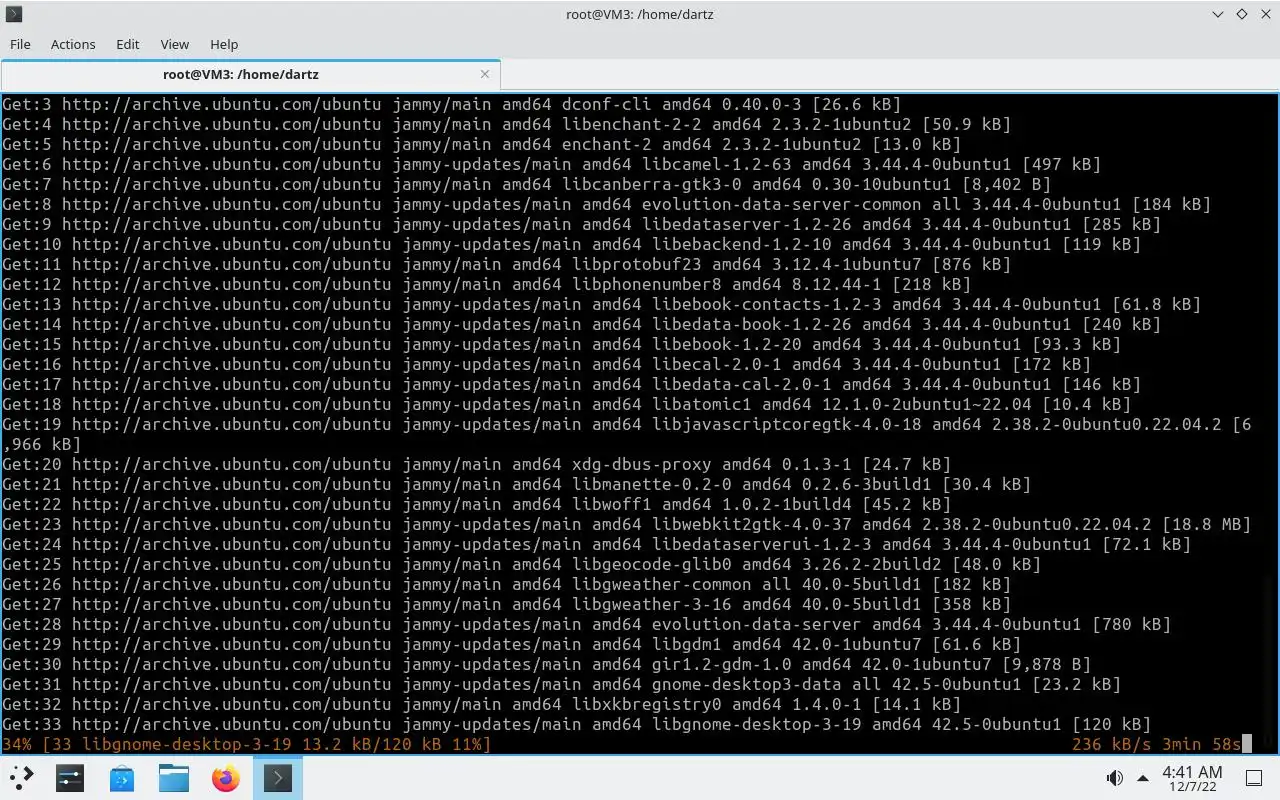1280x800 pixels.
Task: Click the 34% download progress line
Action: pos(246,744)
